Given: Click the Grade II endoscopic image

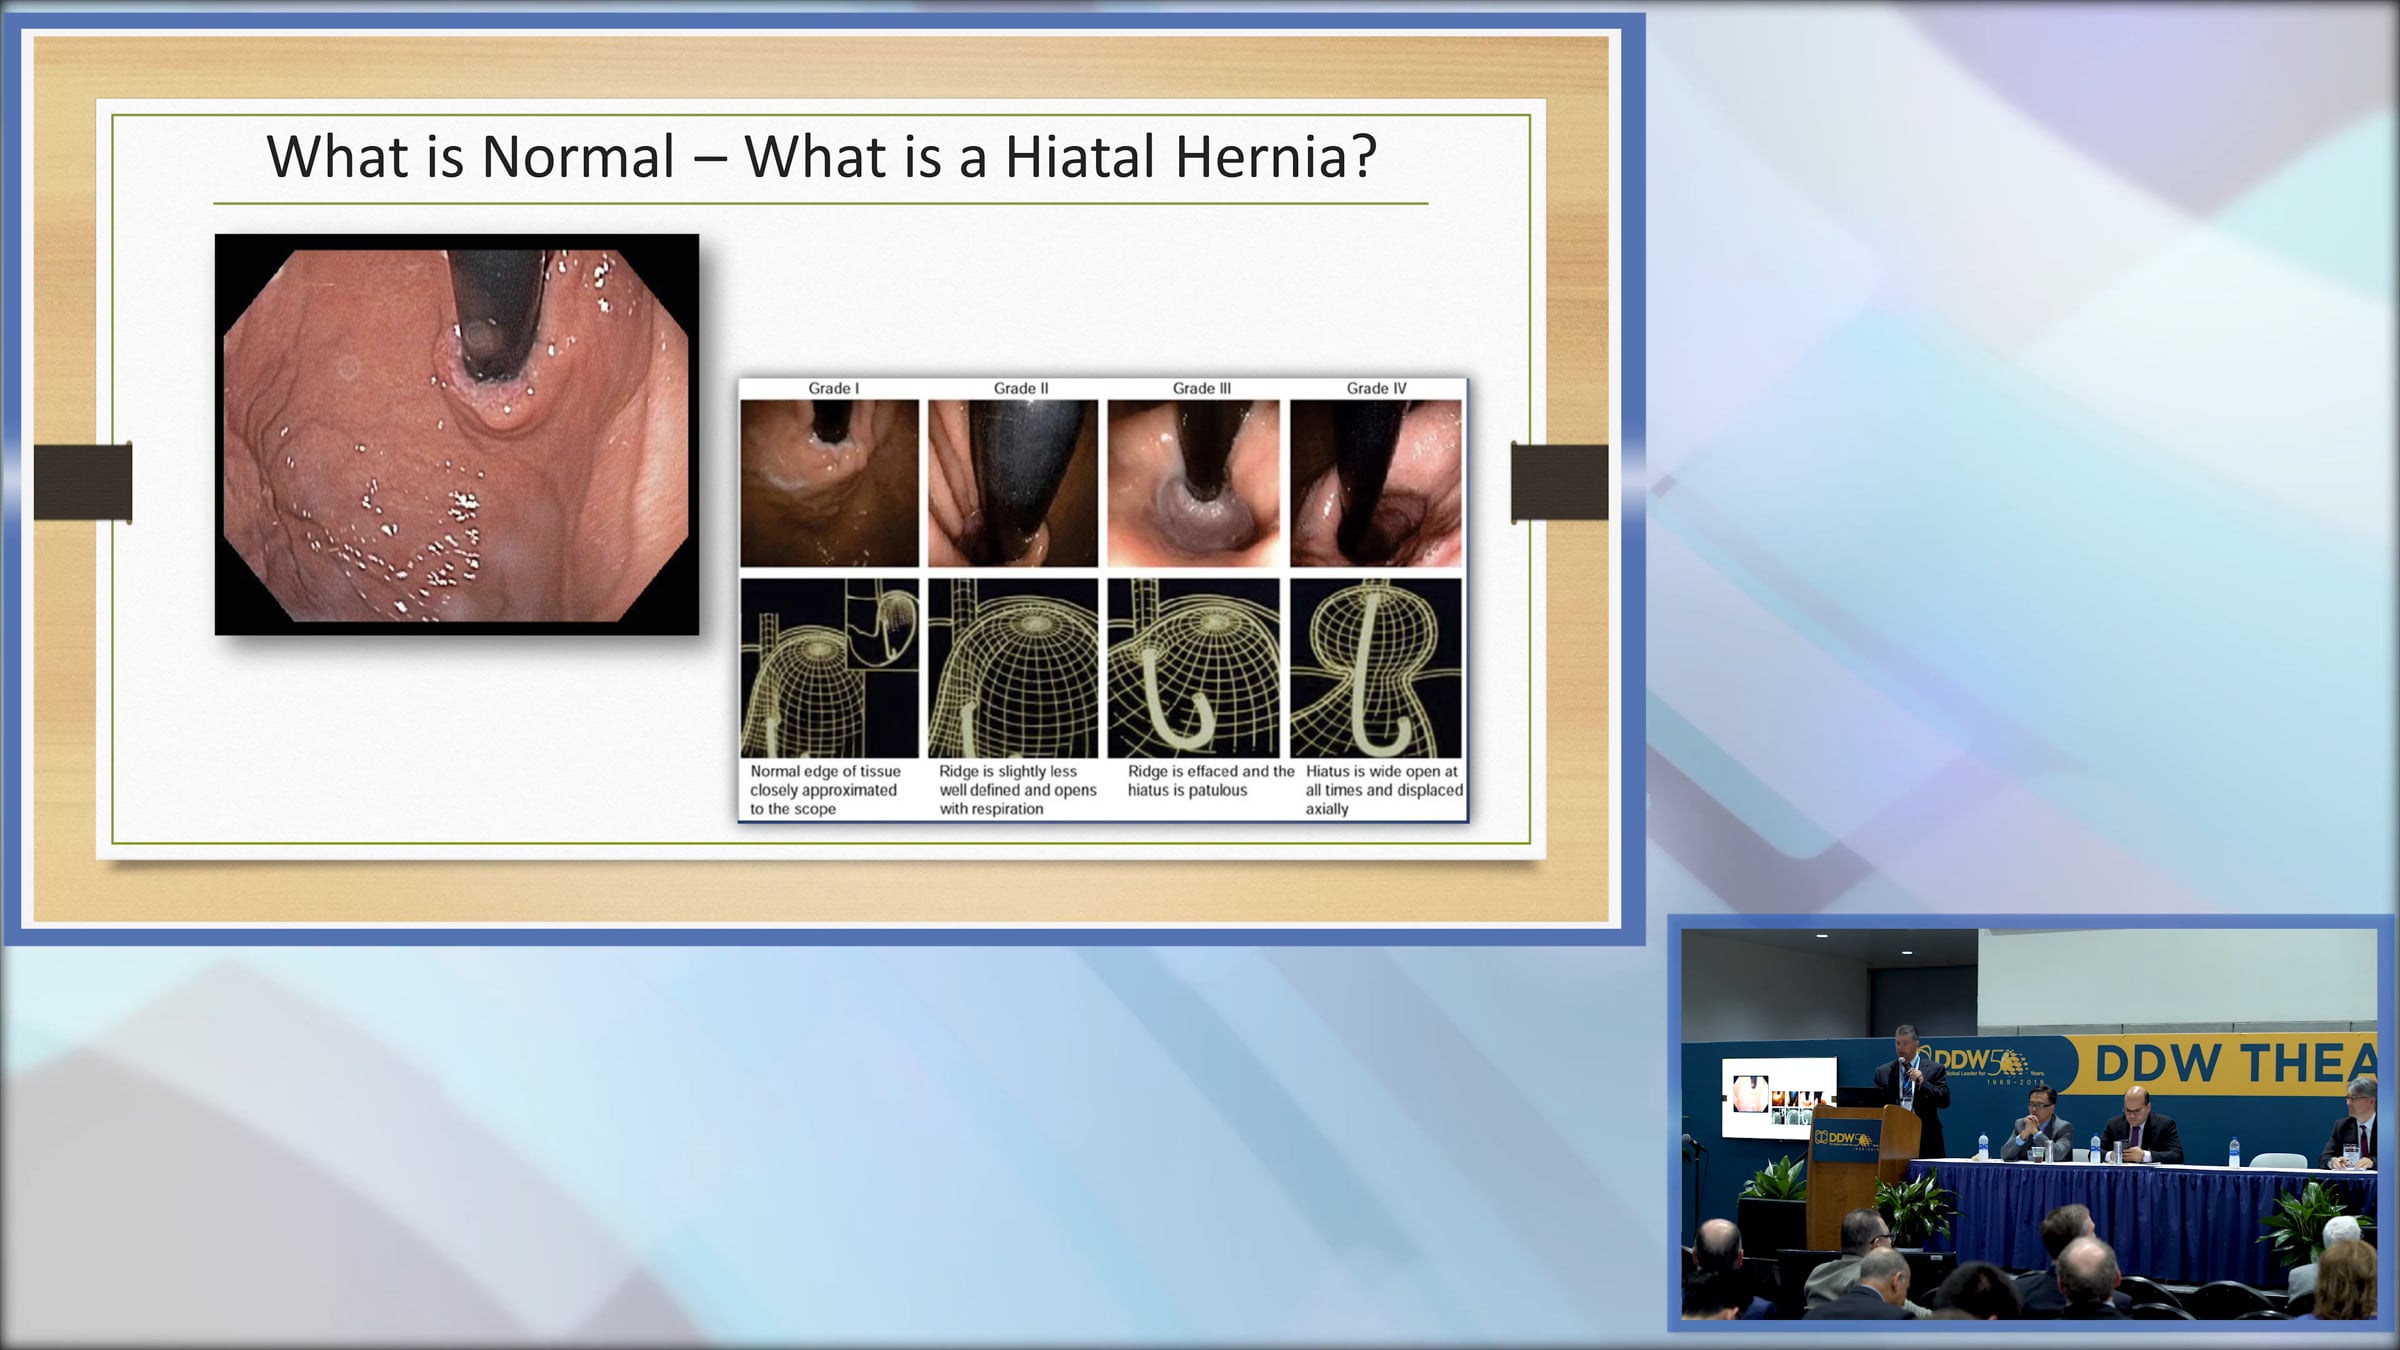Looking at the screenshot, I should [x=1013, y=483].
